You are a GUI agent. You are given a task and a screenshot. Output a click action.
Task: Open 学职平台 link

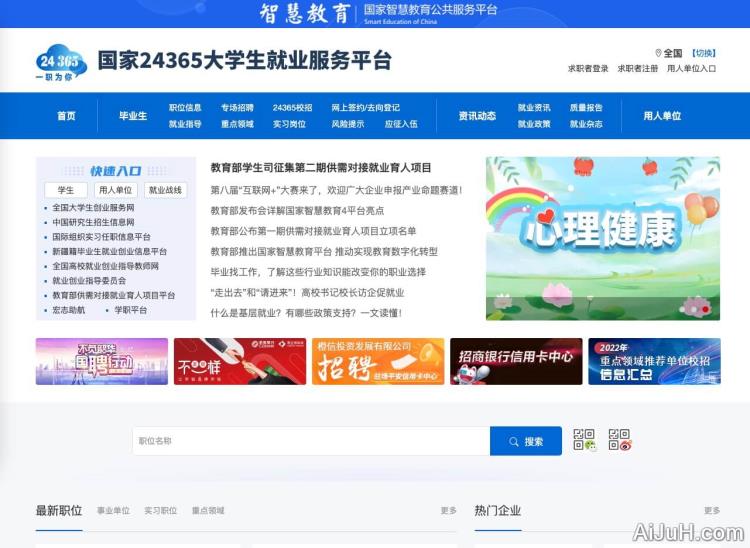(x=131, y=310)
